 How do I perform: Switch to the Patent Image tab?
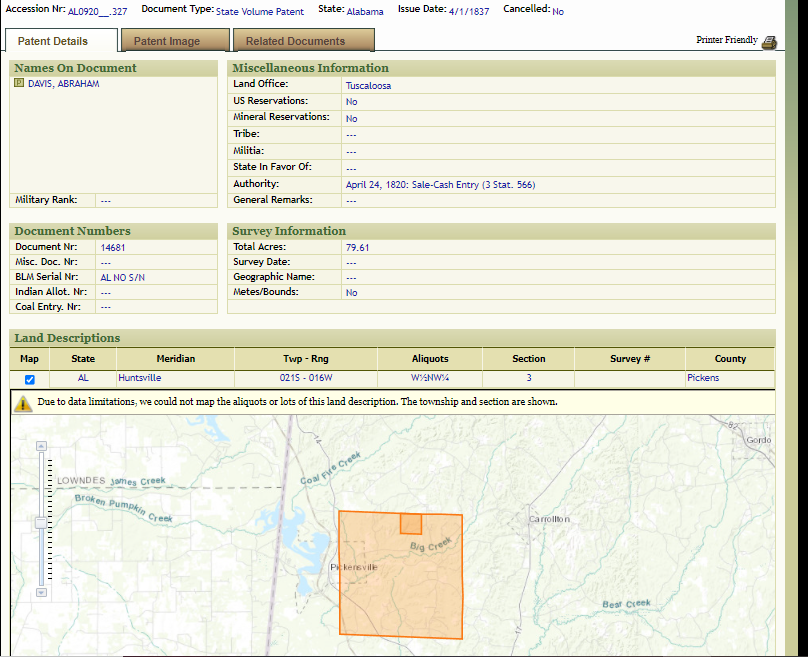[x=167, y=41]
